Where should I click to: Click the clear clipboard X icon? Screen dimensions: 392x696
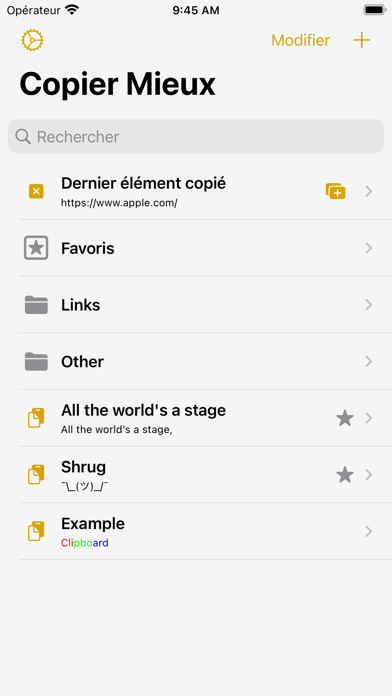point(36,191)
